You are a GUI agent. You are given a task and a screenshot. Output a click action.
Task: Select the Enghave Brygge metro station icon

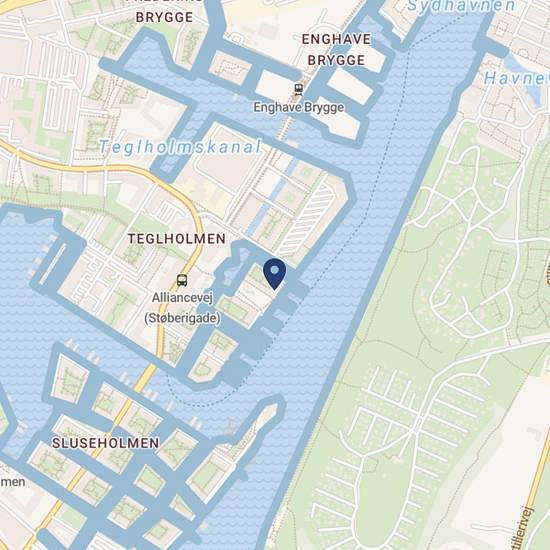299,89
